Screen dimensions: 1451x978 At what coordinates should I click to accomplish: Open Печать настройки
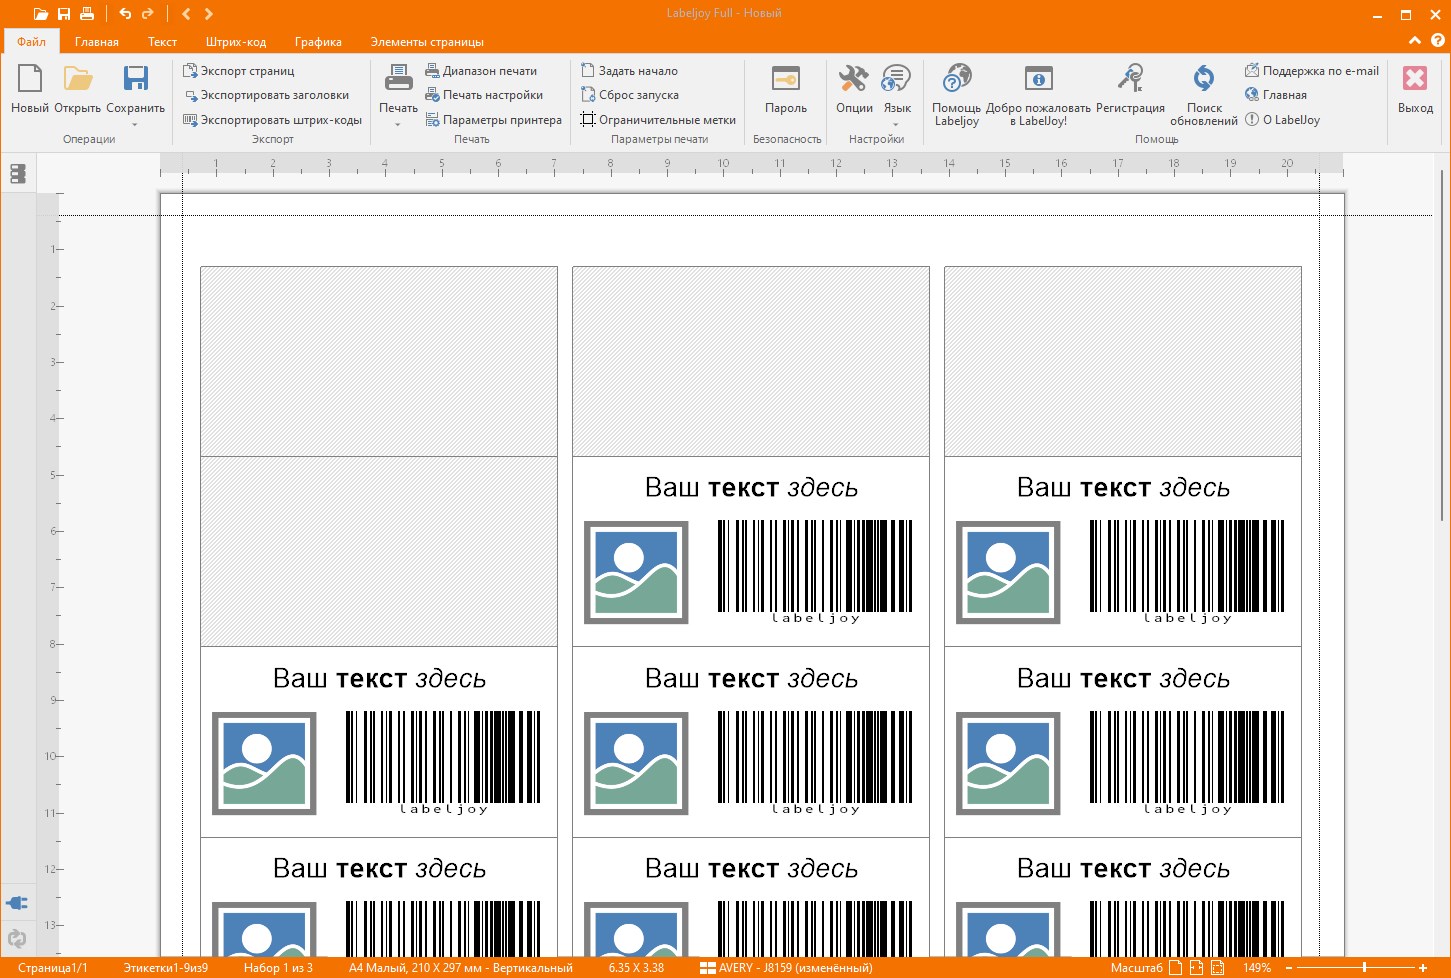[484, 95]
